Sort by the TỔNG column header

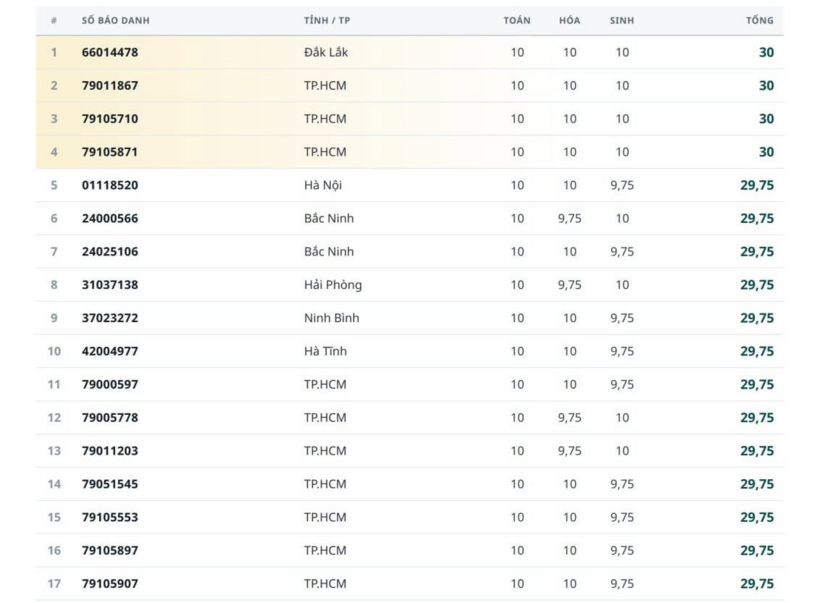[759, 20]
